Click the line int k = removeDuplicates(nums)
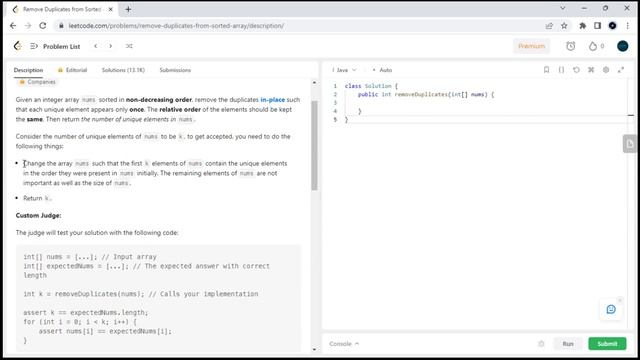Viewport: 640px width, 360px height. [x=141, y=294]
